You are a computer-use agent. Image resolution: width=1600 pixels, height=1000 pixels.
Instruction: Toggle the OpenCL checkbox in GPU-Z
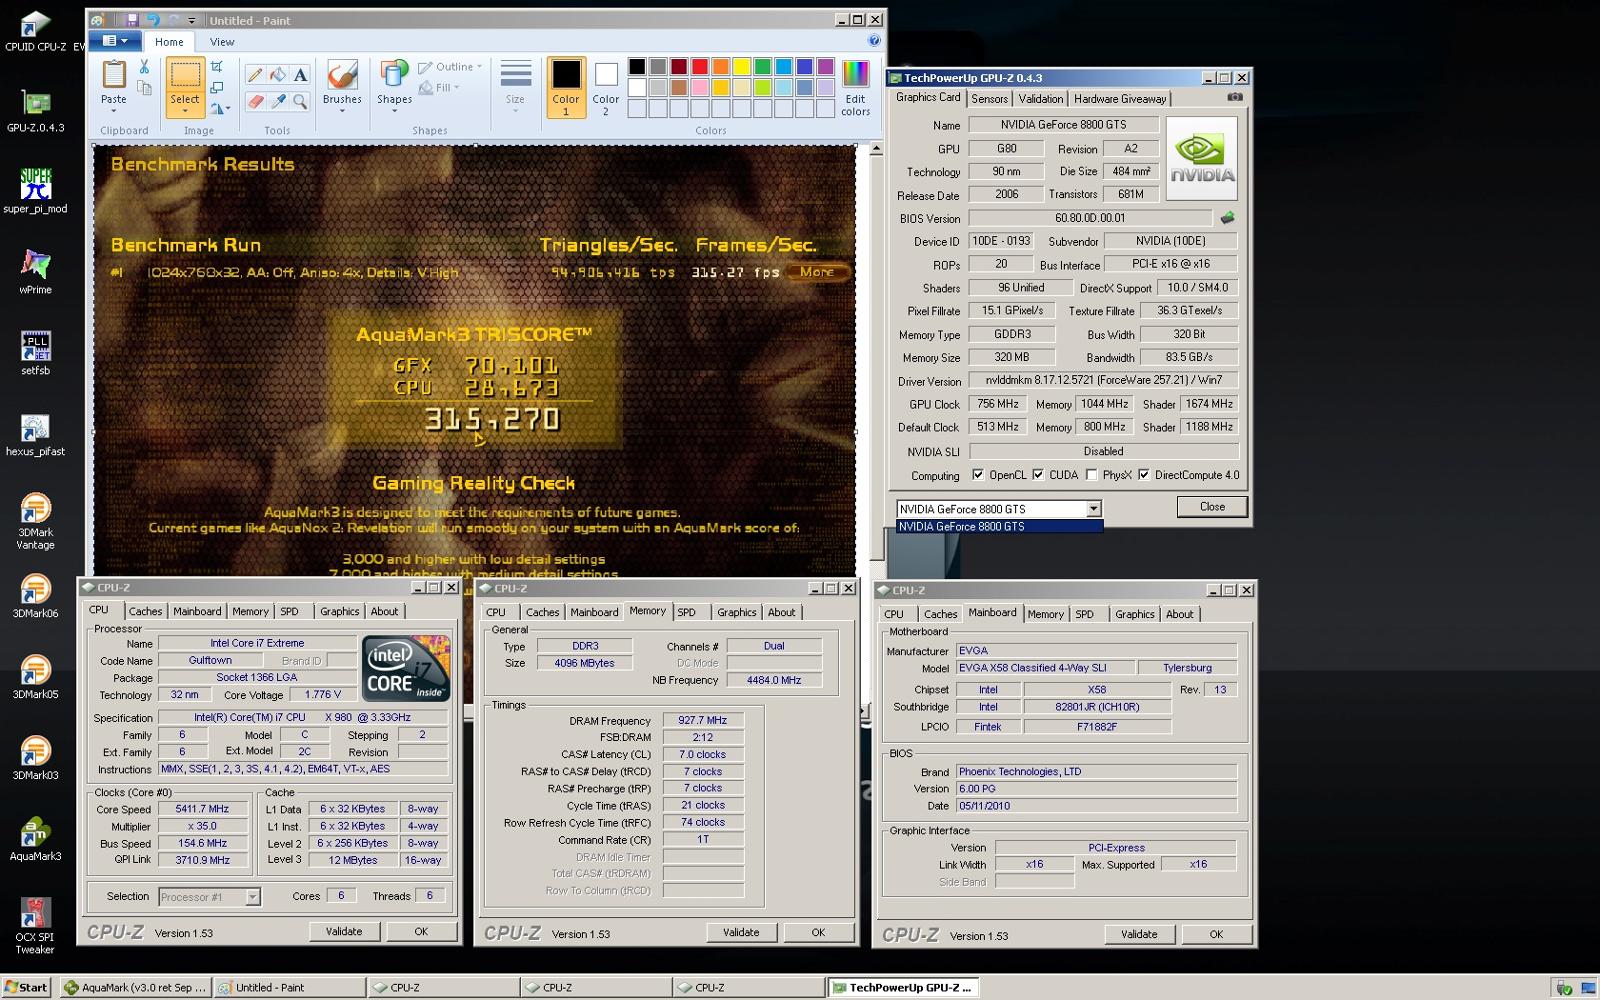point(978,475)
